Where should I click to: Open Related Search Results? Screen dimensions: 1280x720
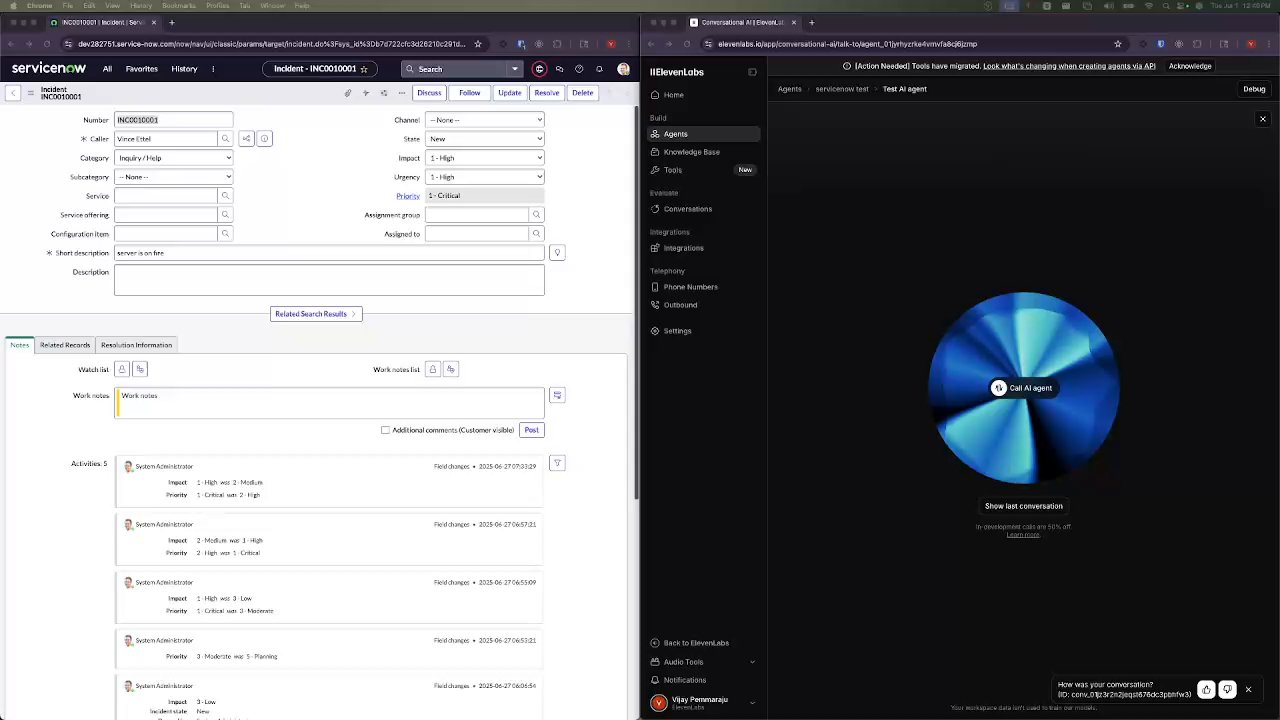click(316, 314)
